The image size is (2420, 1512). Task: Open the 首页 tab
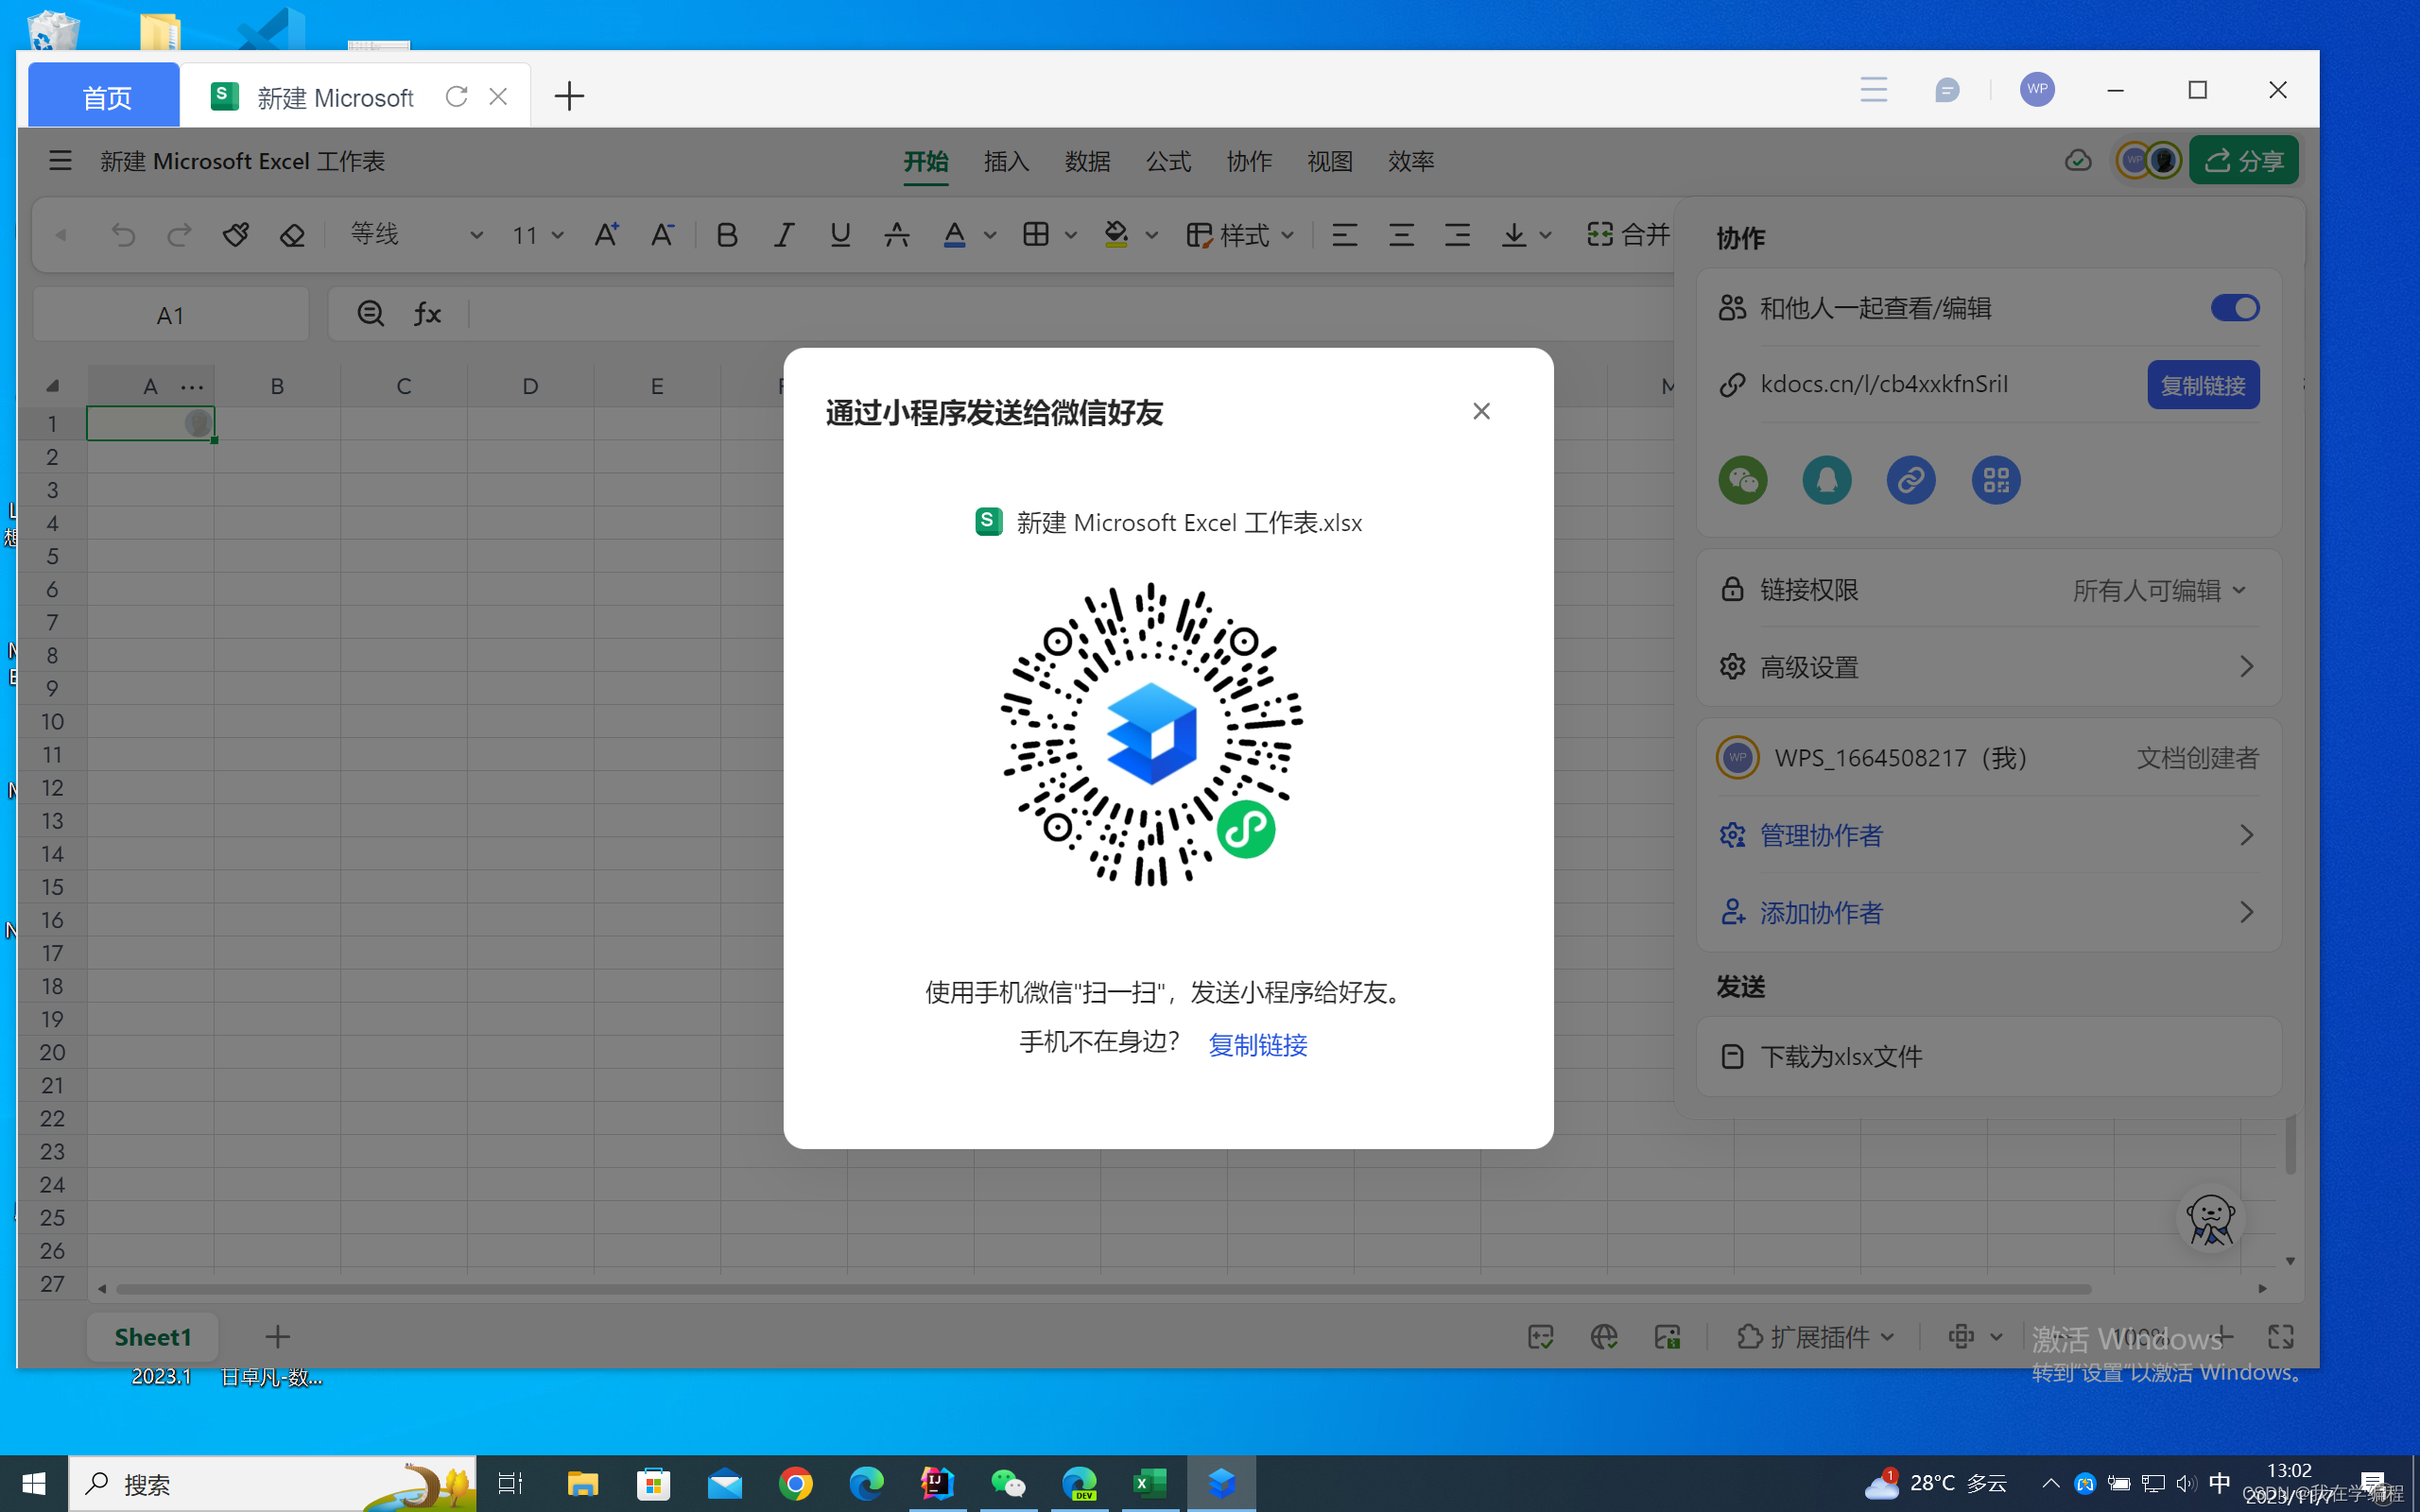(105, 97)
